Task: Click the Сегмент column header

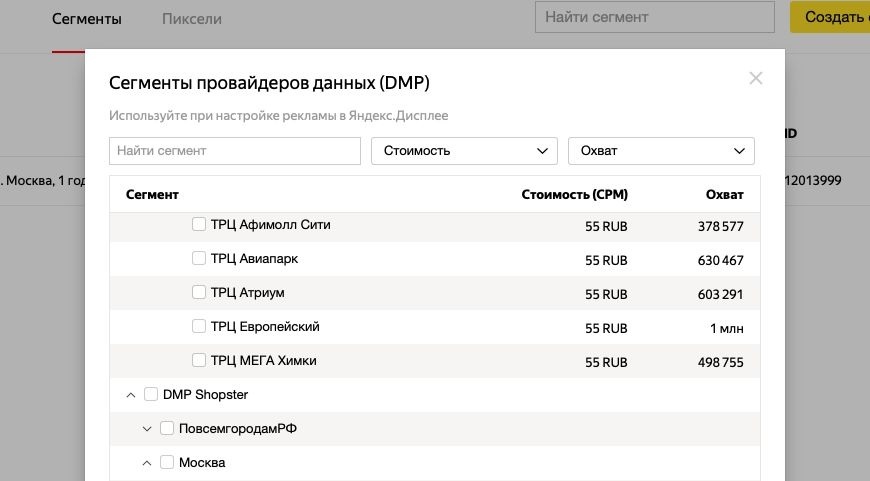Action: click(x=152, y=195)
